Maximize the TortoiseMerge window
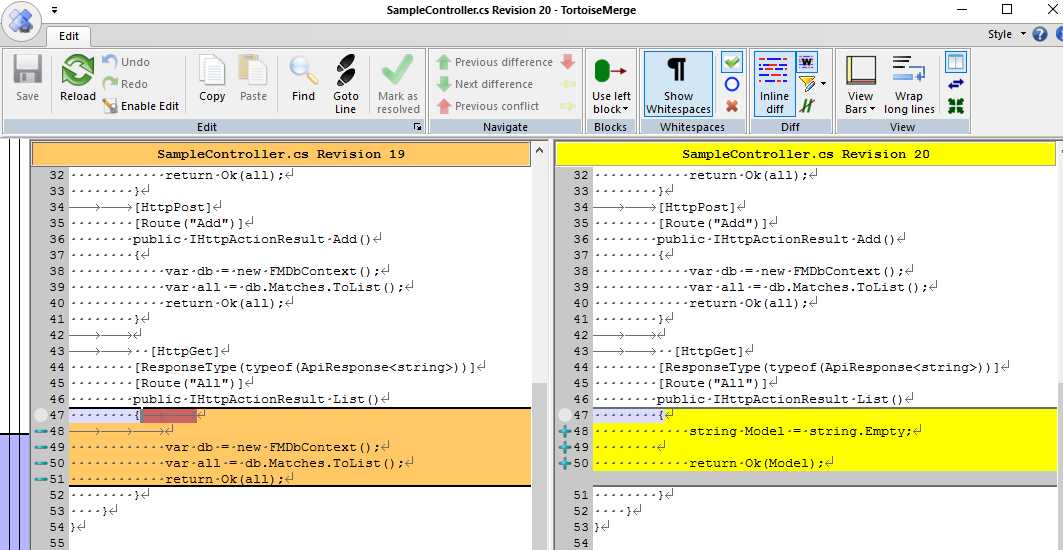 click(1007, 9)
